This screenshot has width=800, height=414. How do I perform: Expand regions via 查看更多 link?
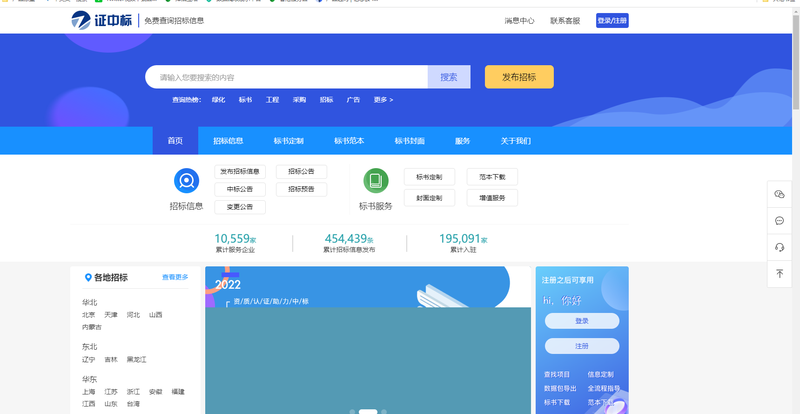tap(175, 277)
